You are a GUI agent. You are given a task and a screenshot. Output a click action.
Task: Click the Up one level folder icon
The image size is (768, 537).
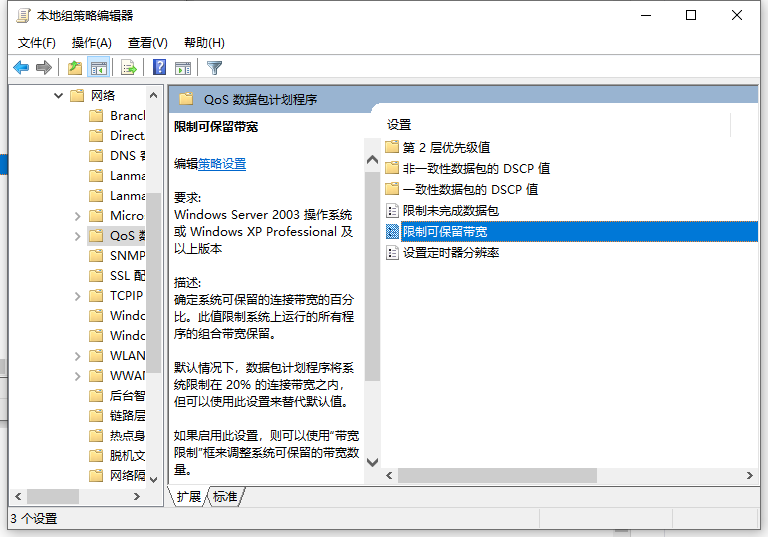click(75, 68)
